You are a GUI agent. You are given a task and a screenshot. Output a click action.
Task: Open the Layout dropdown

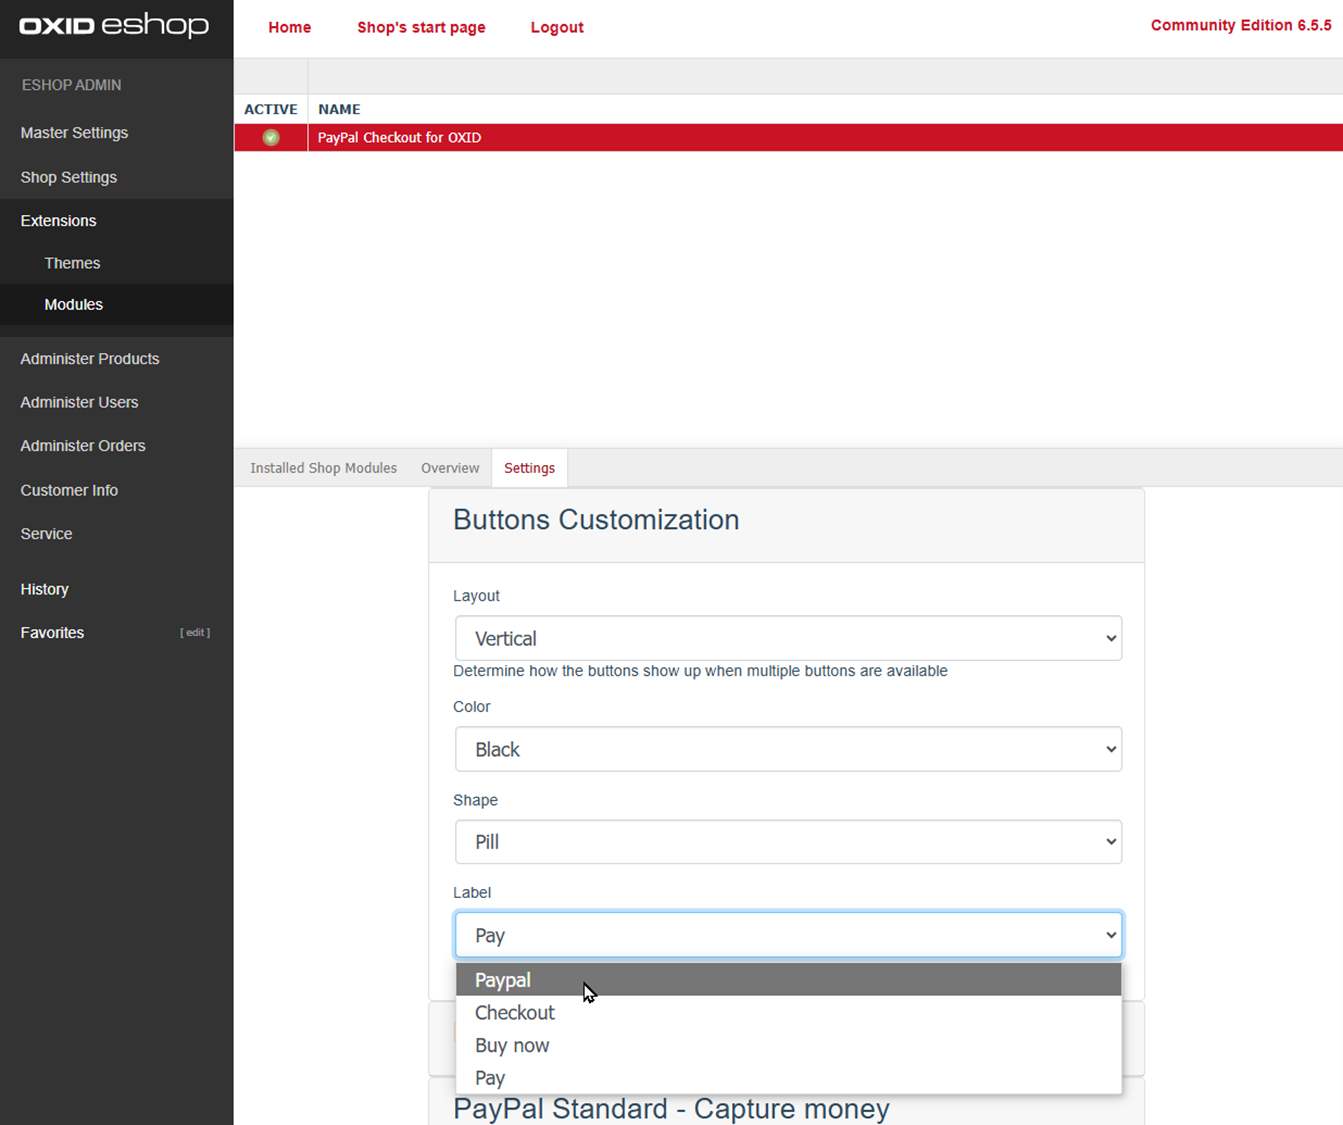coord(788,638)
